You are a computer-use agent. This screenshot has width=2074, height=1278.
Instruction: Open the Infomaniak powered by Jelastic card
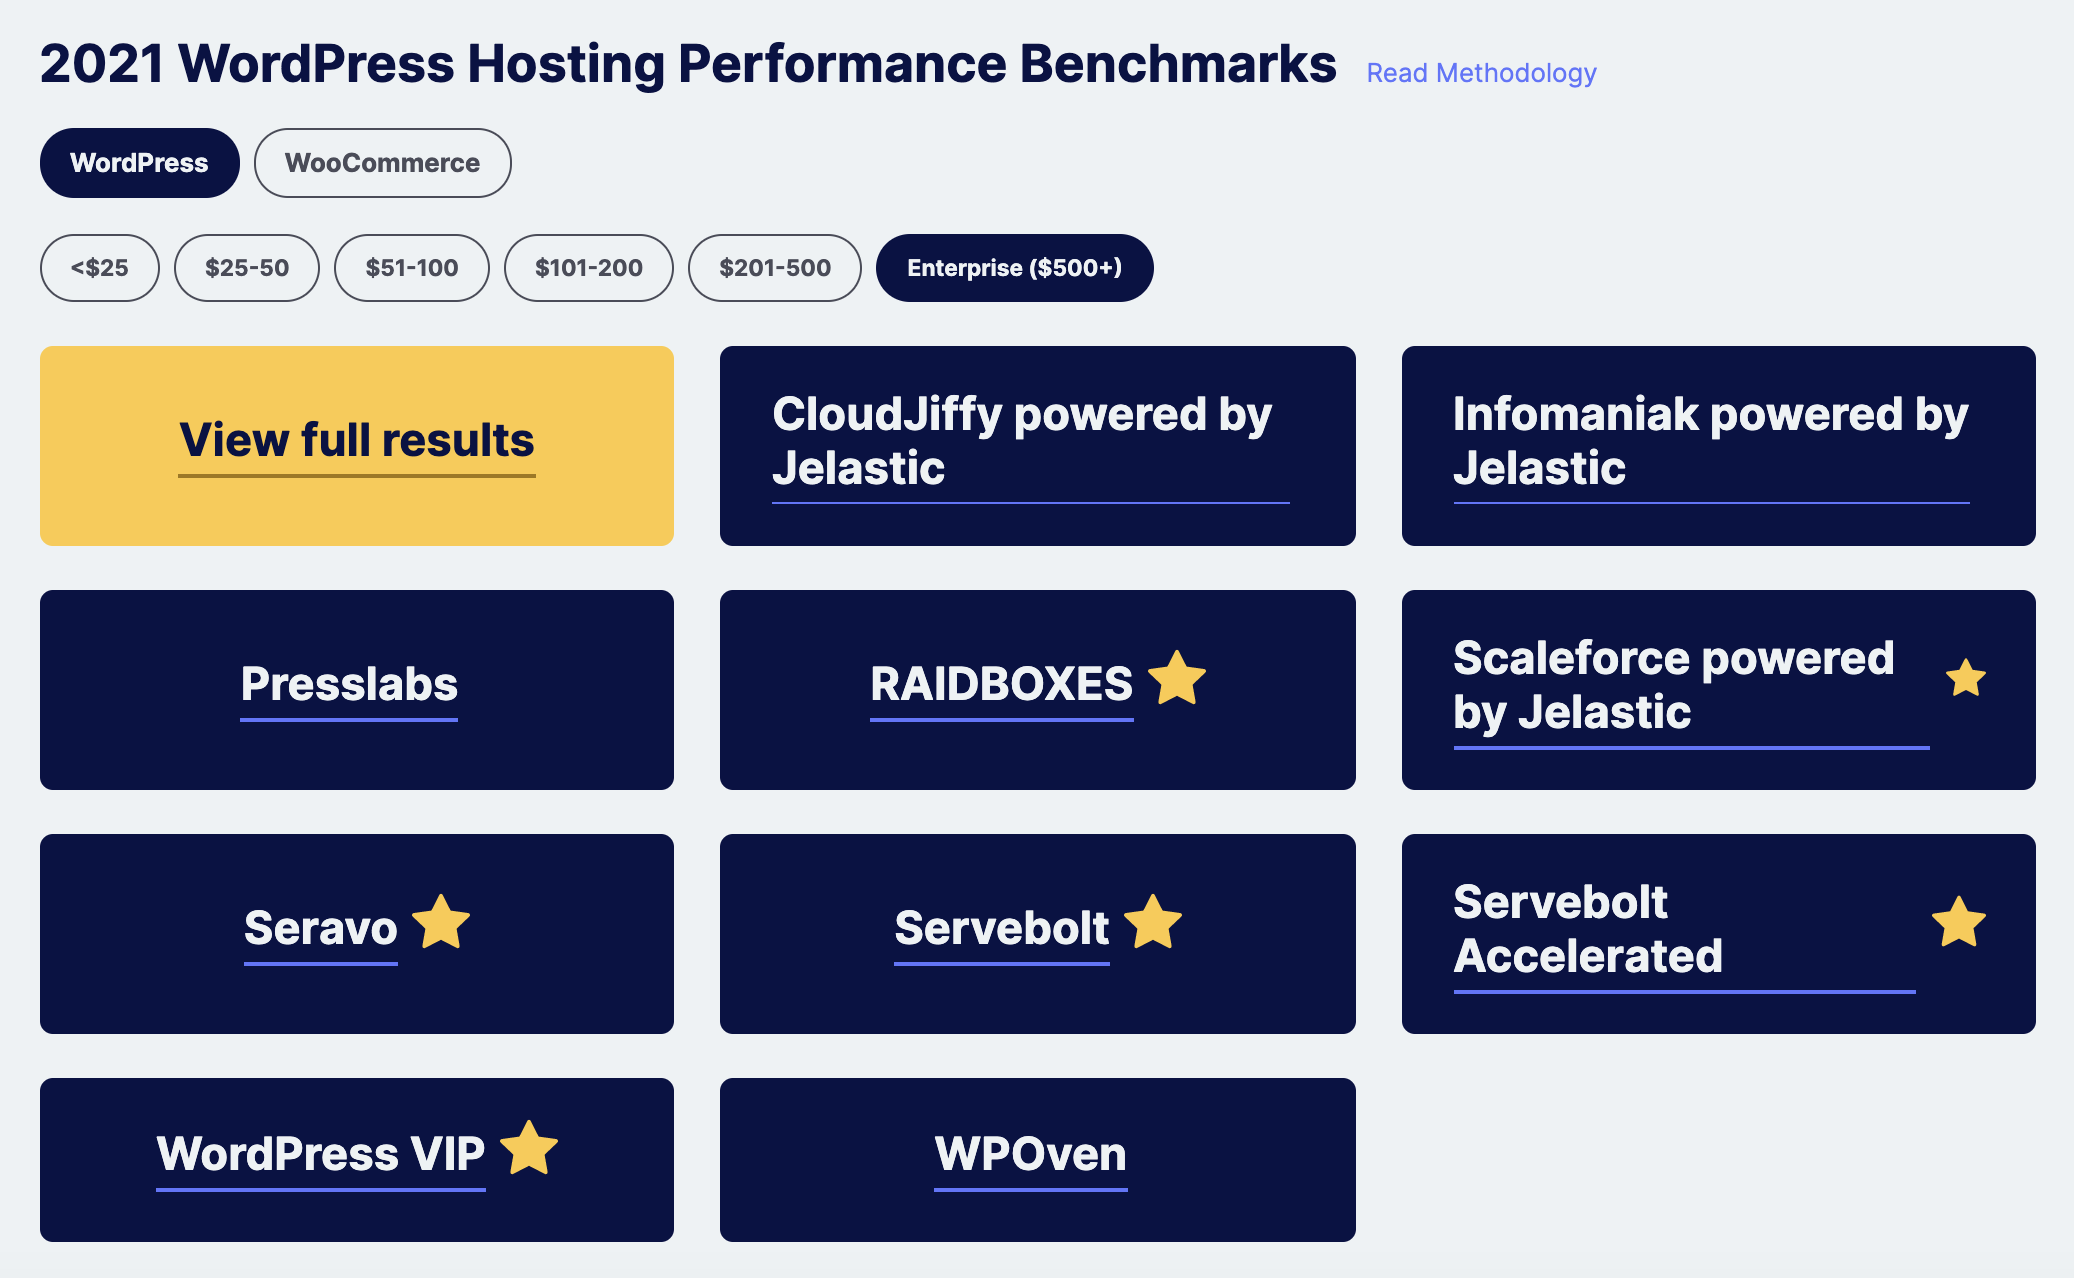coord(1709,441)
